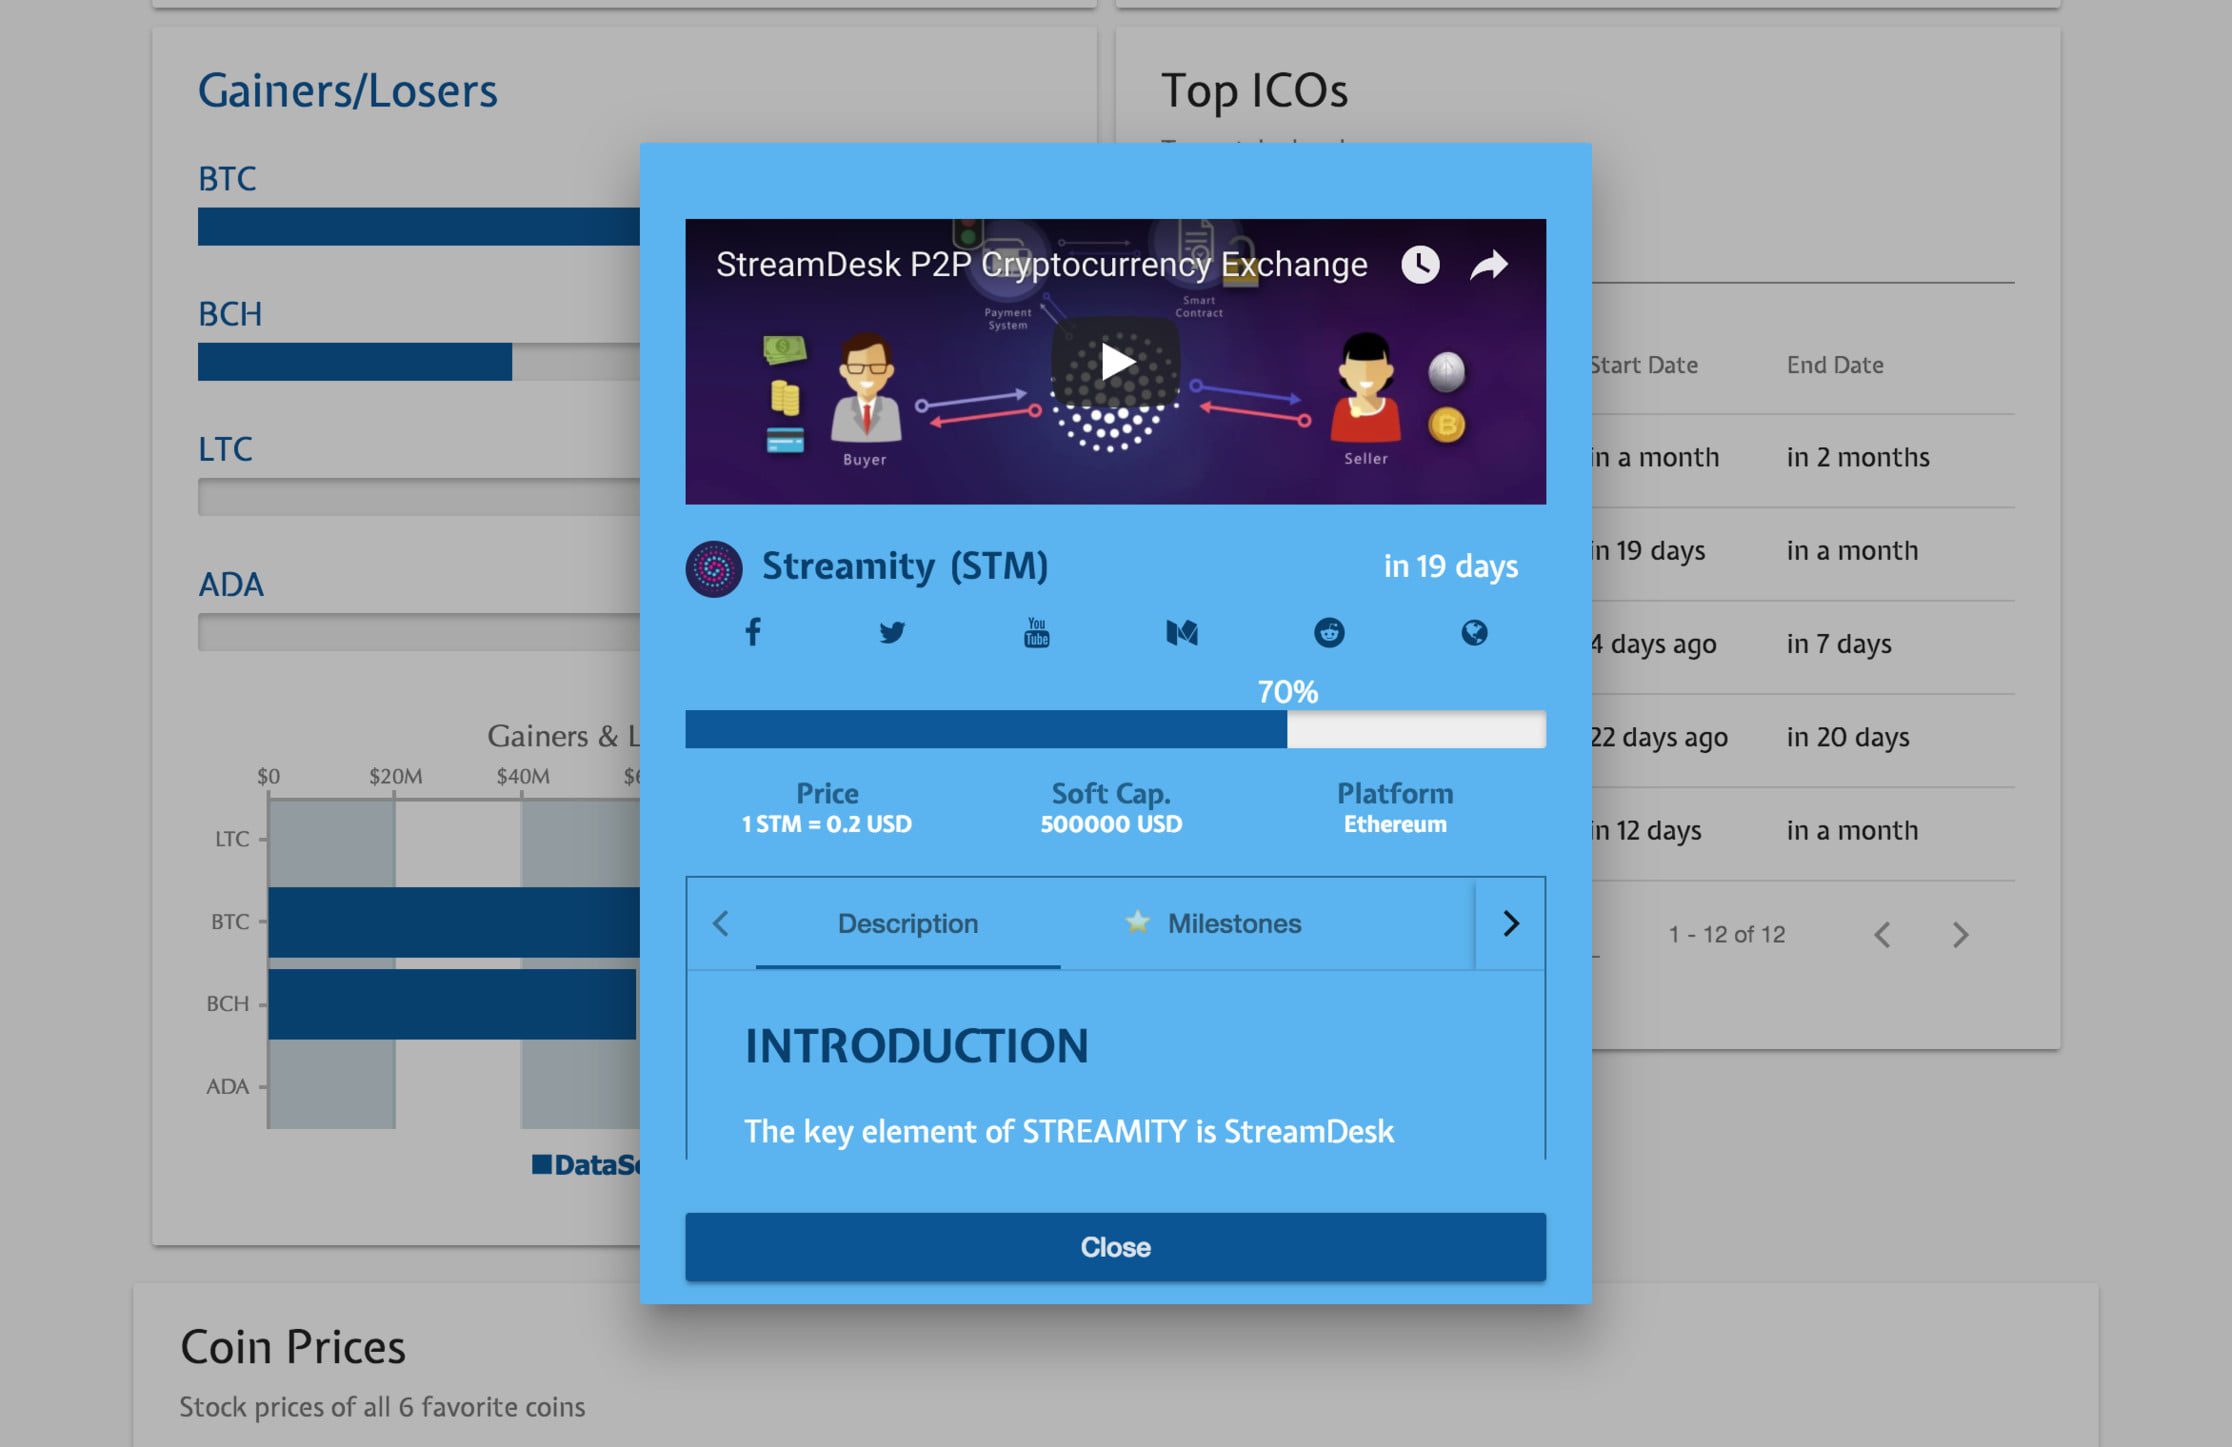Screen dimensions: 2232x1447
Task: Play the StreamDesk P2P video
Action: pos(1115,362)
